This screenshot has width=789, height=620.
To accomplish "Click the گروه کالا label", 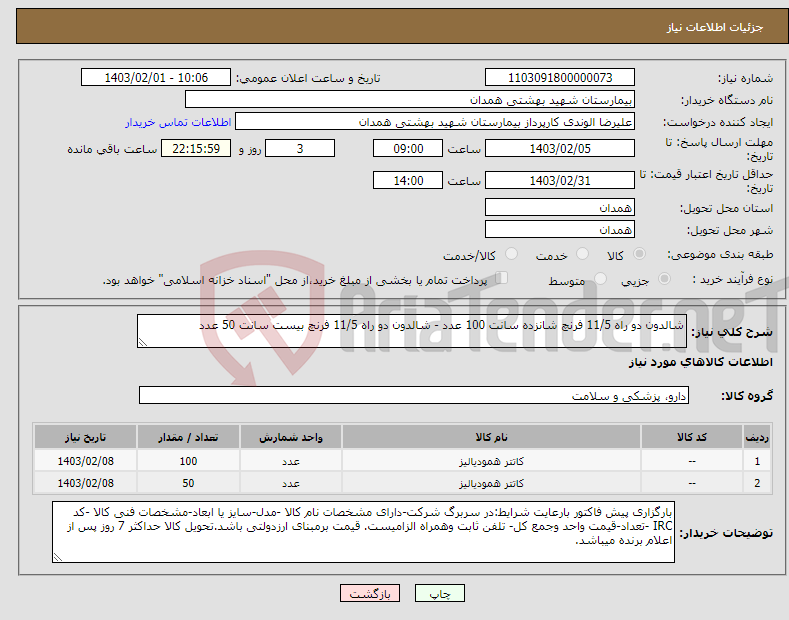I will [747, 396].
